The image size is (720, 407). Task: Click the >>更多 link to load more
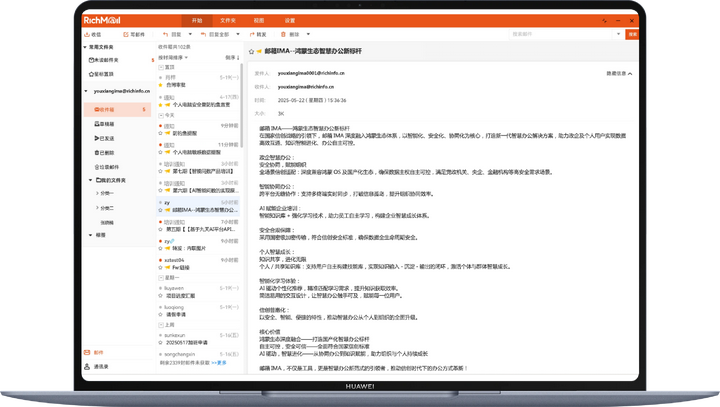[219, 363]
